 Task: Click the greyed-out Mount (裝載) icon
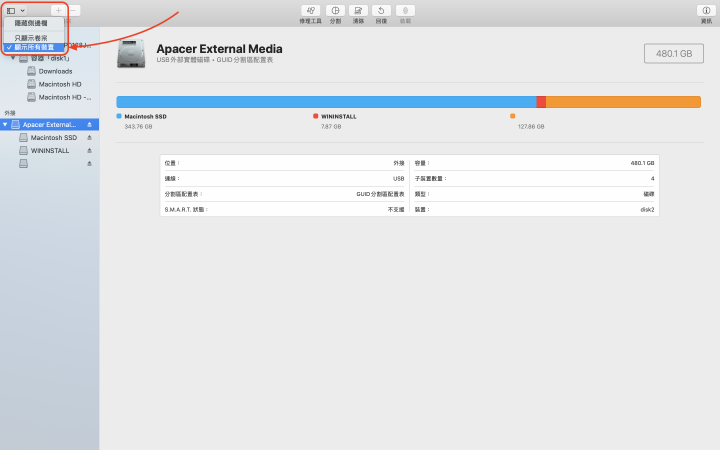coord(405,11)
